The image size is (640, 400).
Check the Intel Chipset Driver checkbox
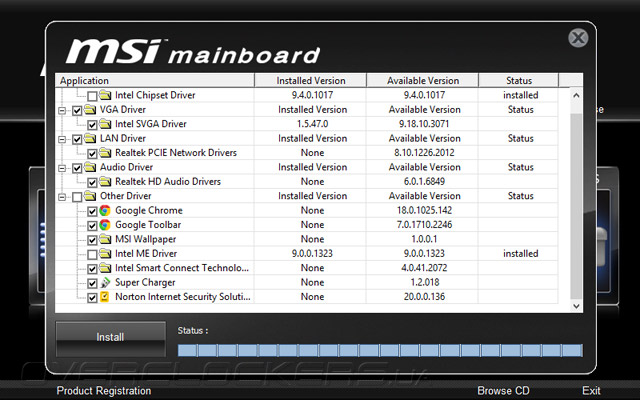pyautogui.click(x=92, y=96)
